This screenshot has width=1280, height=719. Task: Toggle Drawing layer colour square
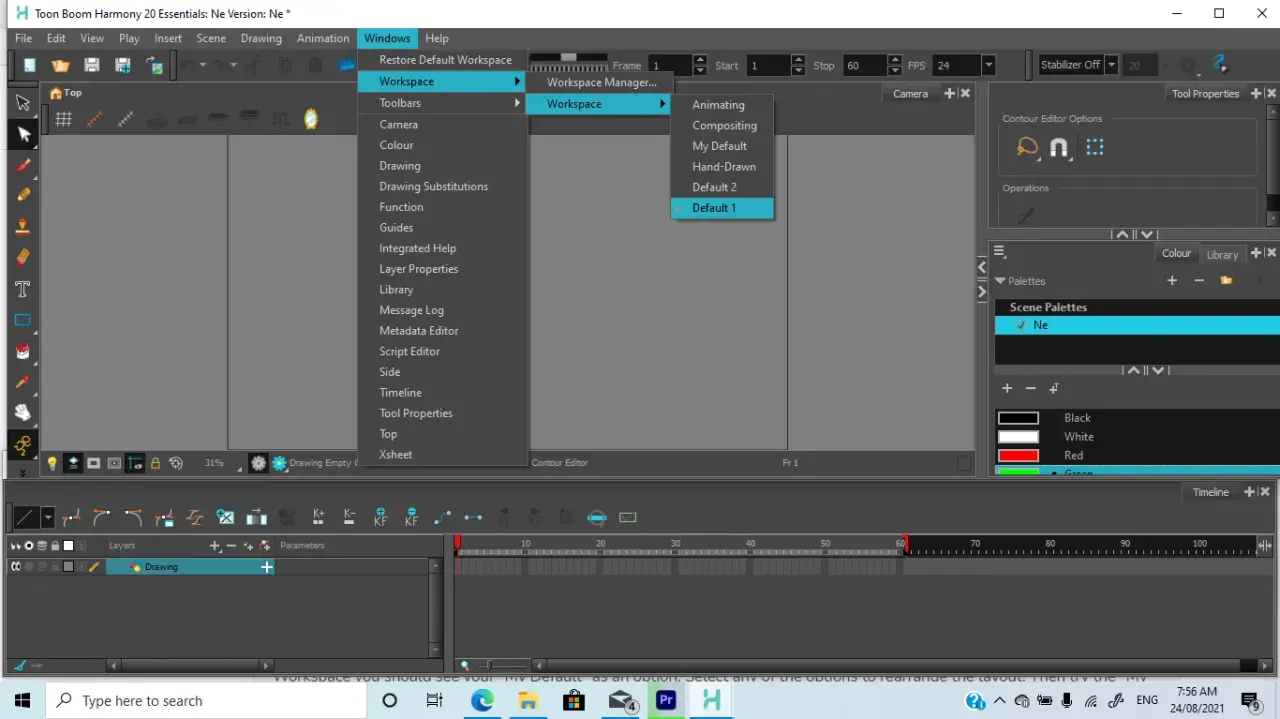(68, 567)
